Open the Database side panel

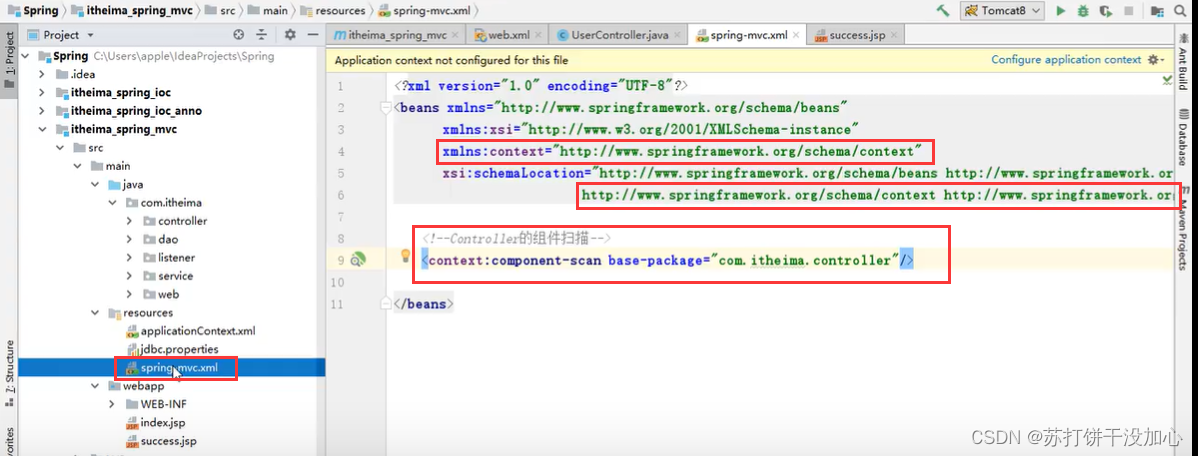1183,139
